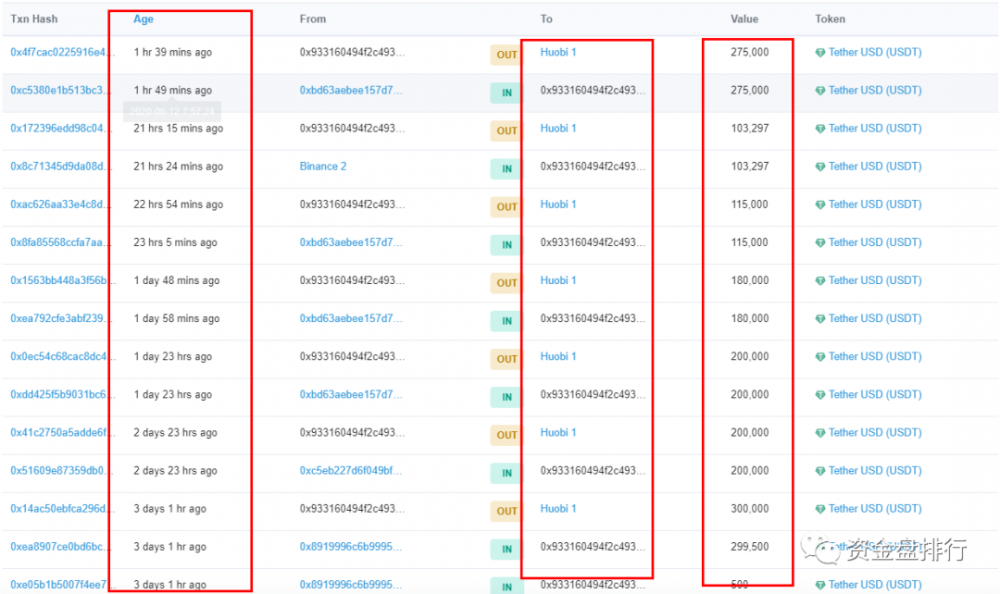Image resolution: width=1000 pixels, height=594 pixels.
Task: Open the Binance 2 sender address
Action: pos(323,166)
